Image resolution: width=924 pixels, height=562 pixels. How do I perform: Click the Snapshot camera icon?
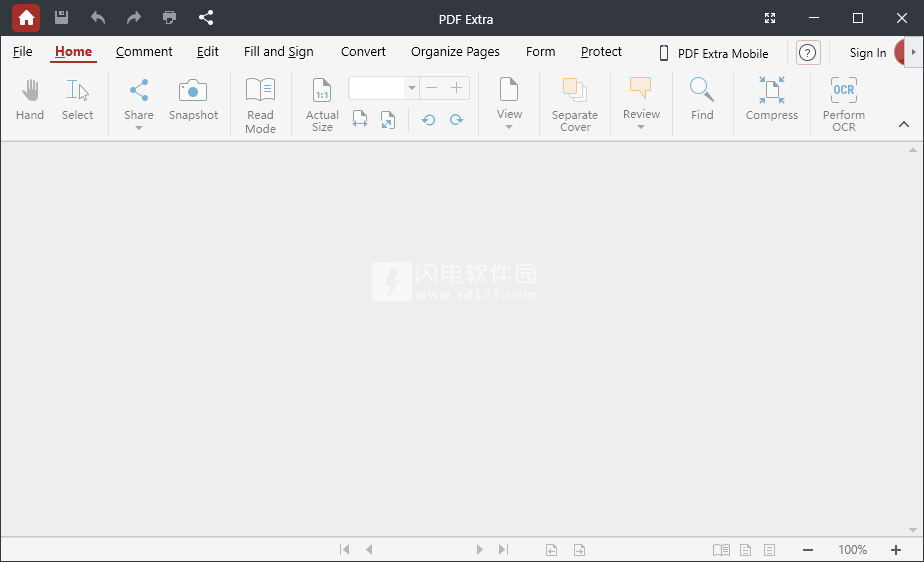coord(193,92)
